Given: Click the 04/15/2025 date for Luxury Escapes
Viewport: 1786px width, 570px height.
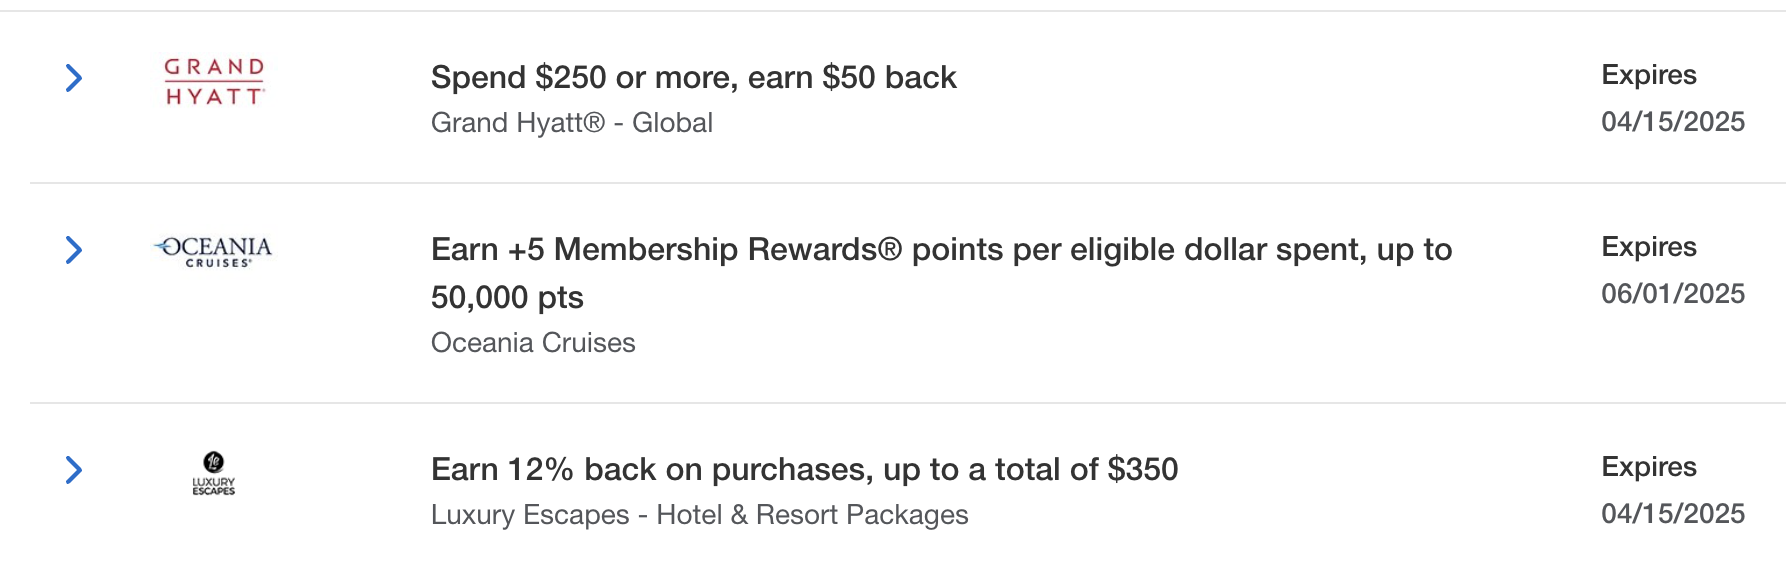Looking at the screenshot, I should (1672, 514).
